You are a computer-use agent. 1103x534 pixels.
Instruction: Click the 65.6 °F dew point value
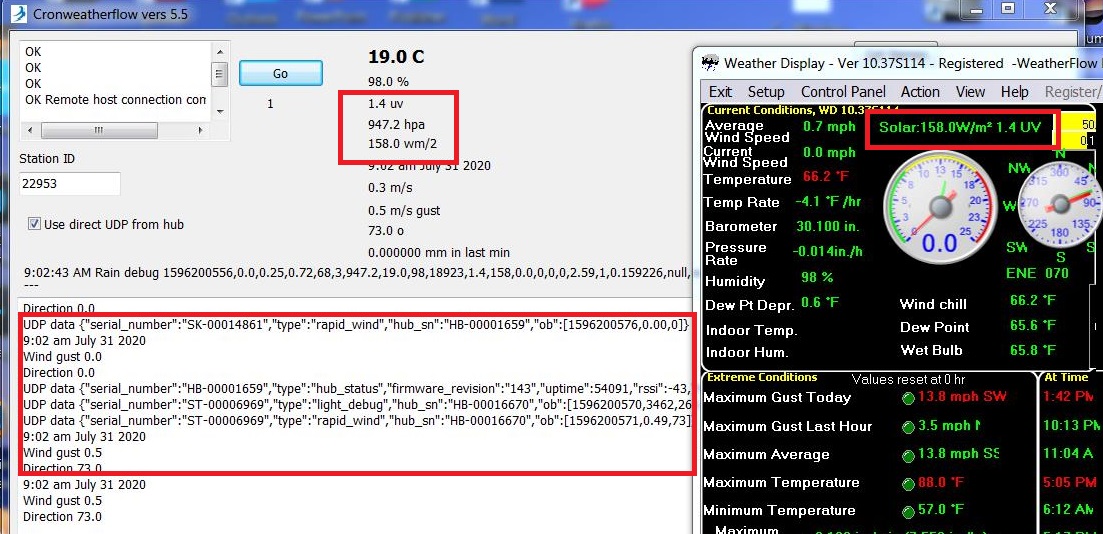pyautogui.click(x=1032, y=326)
